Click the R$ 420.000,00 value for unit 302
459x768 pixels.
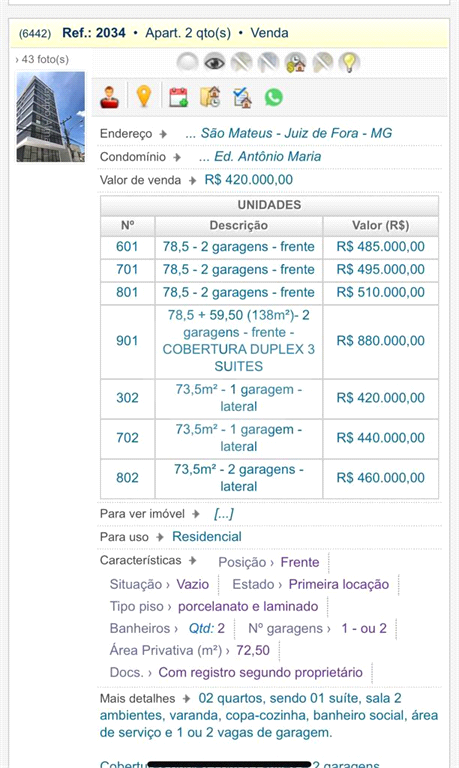click(x=381, y=398)
